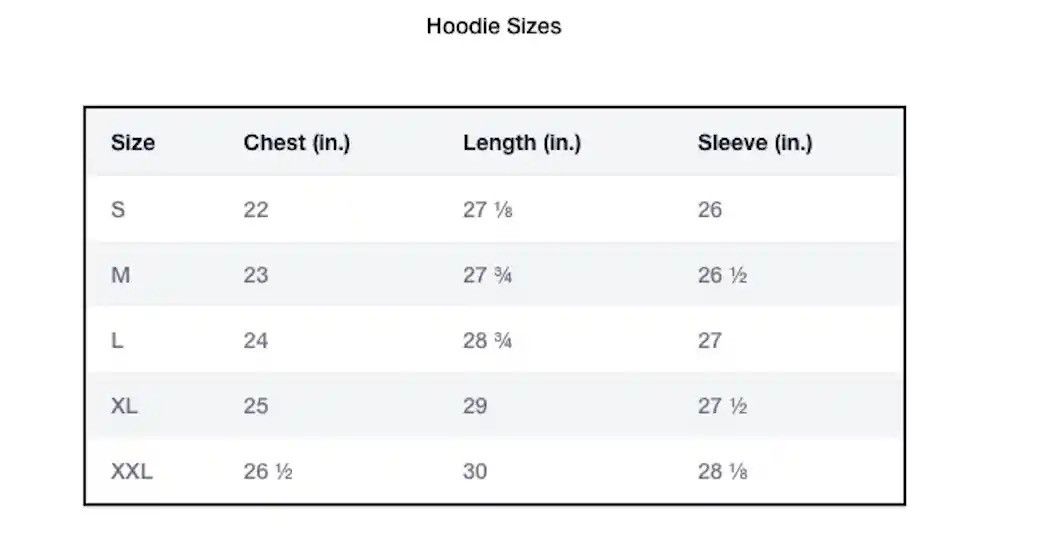This screenshot has width=1050, height=546.
Task: Click the chest value 23 for size M
Action: (x=256, y=275)
